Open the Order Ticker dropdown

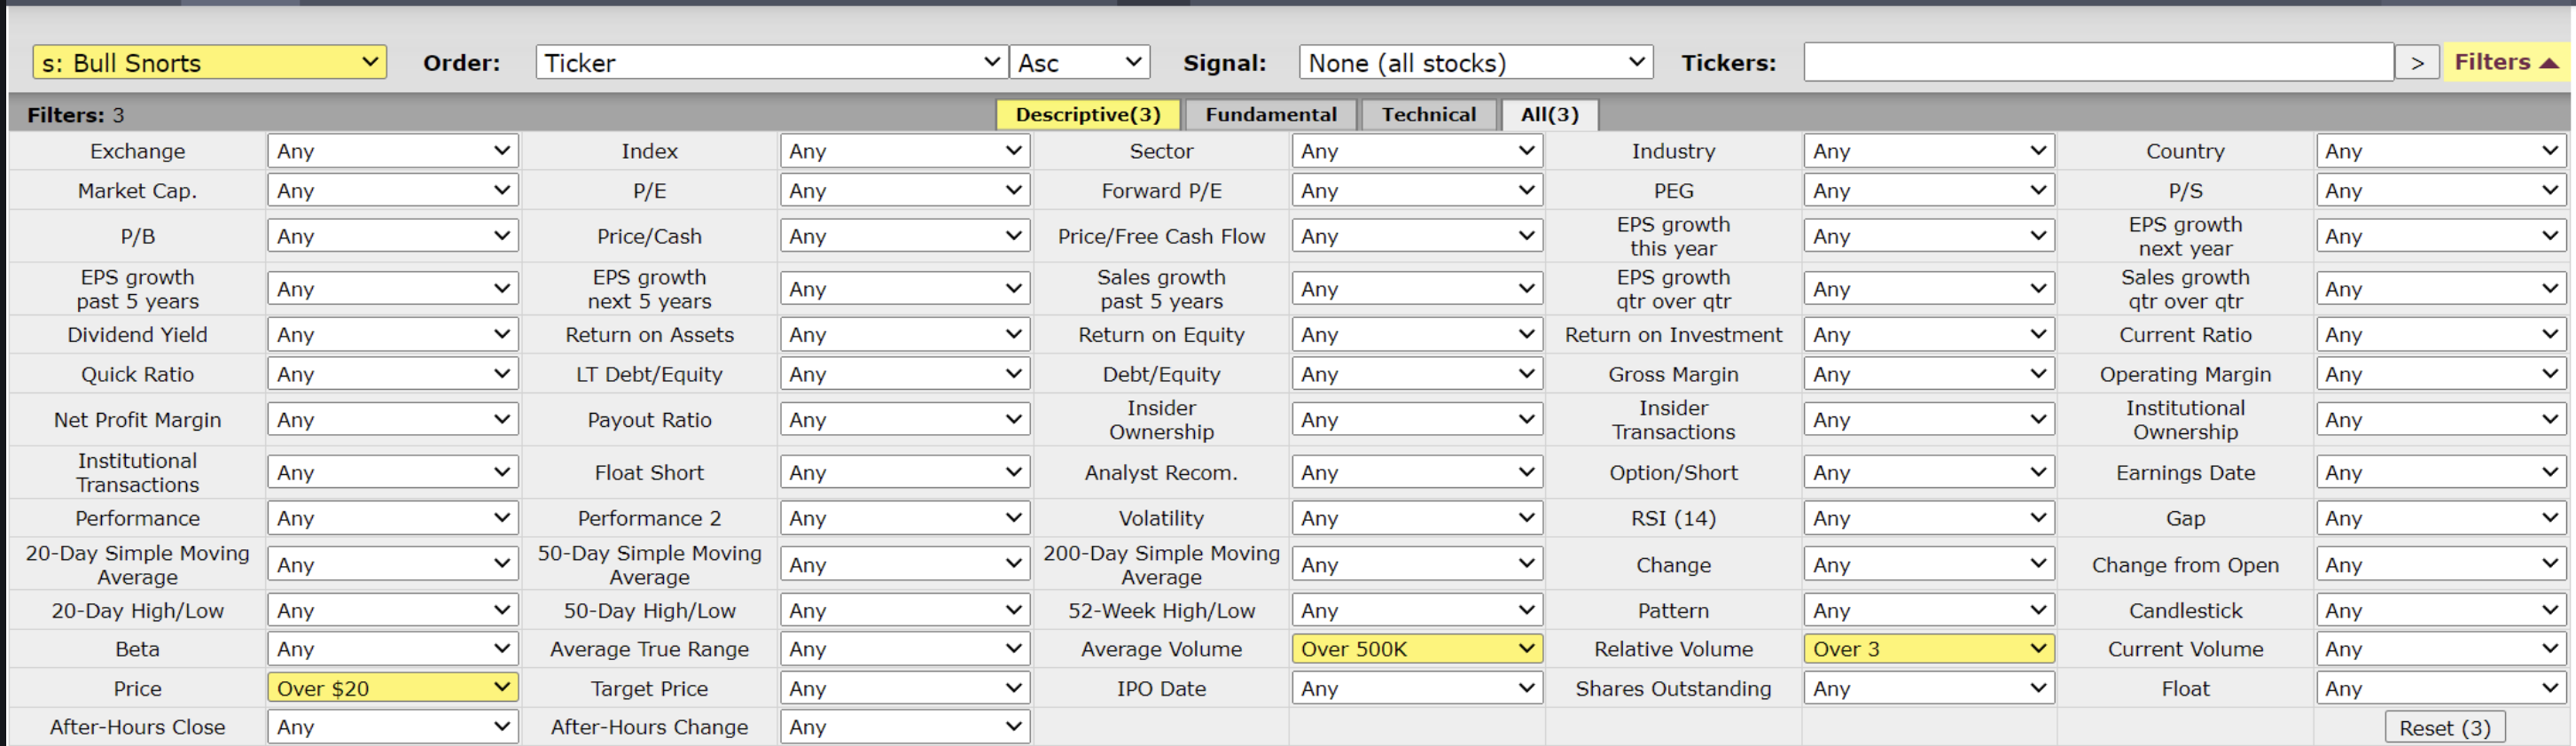[771, 62]
